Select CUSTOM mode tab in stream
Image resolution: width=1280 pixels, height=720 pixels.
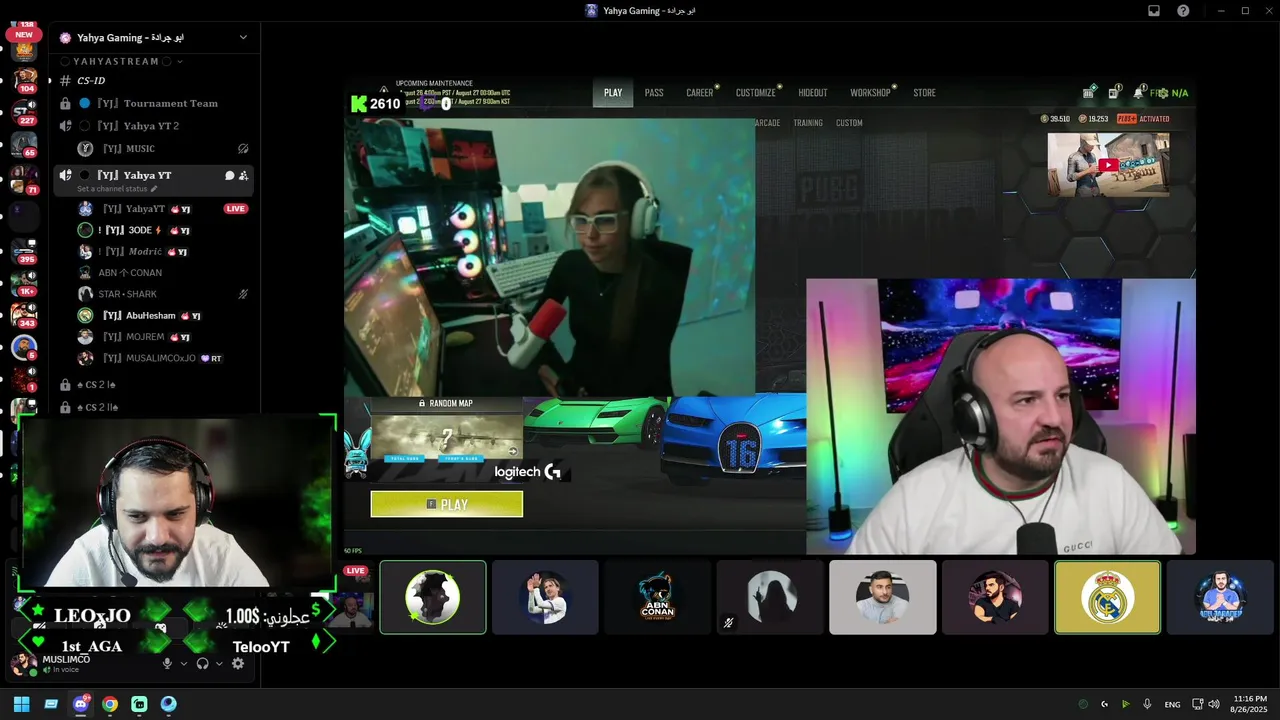pyautogui.click(x=849, y=123)
